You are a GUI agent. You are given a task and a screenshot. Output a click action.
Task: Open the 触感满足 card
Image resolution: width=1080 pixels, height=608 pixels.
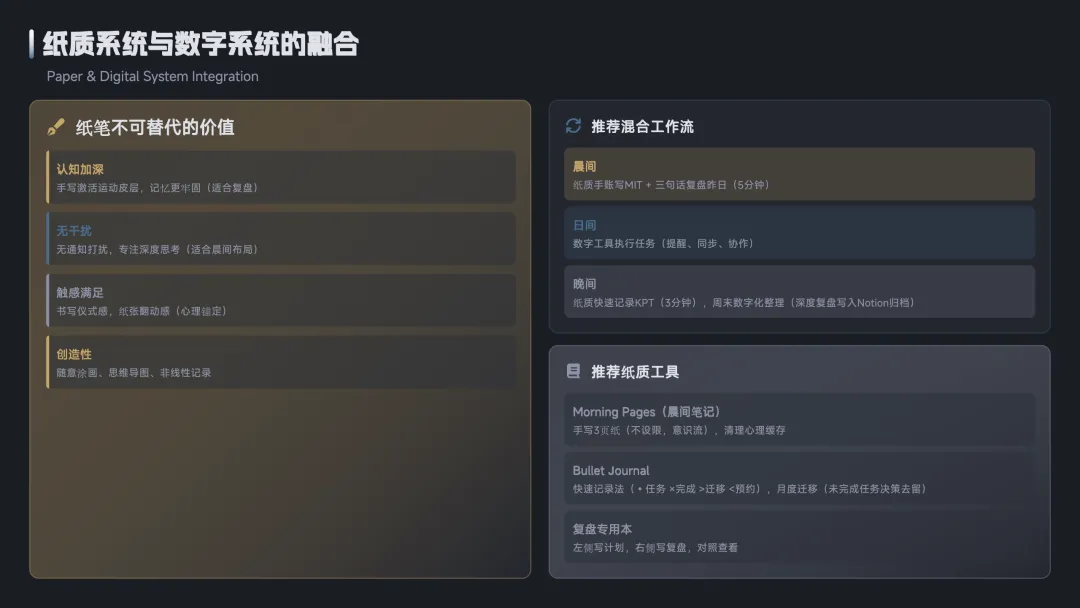tap(281, 300)
